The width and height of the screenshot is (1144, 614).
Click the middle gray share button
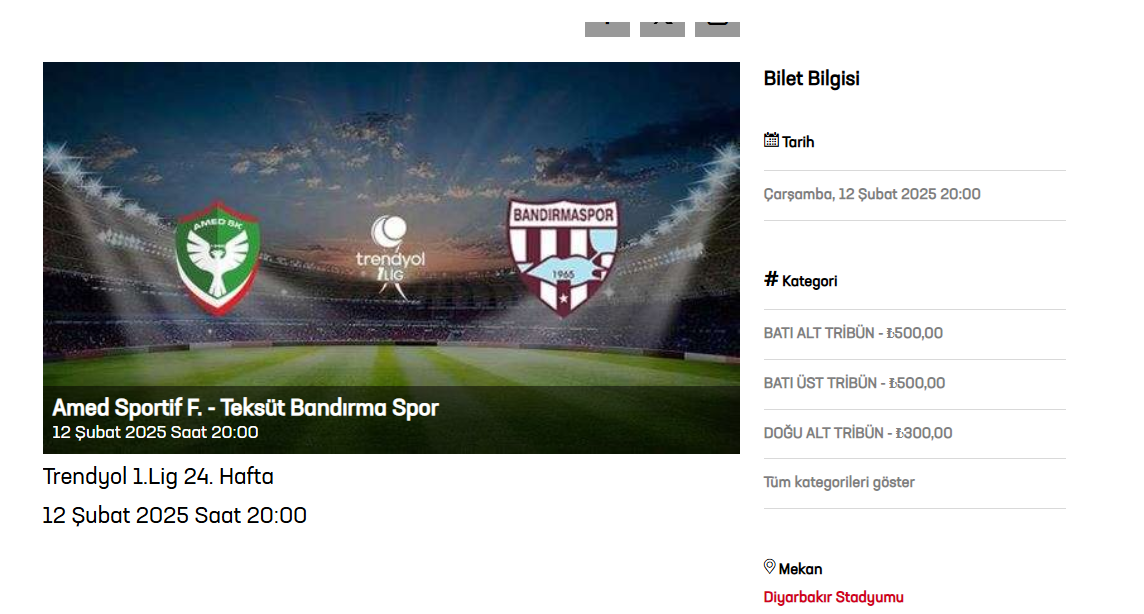click(x=662, y=29)
